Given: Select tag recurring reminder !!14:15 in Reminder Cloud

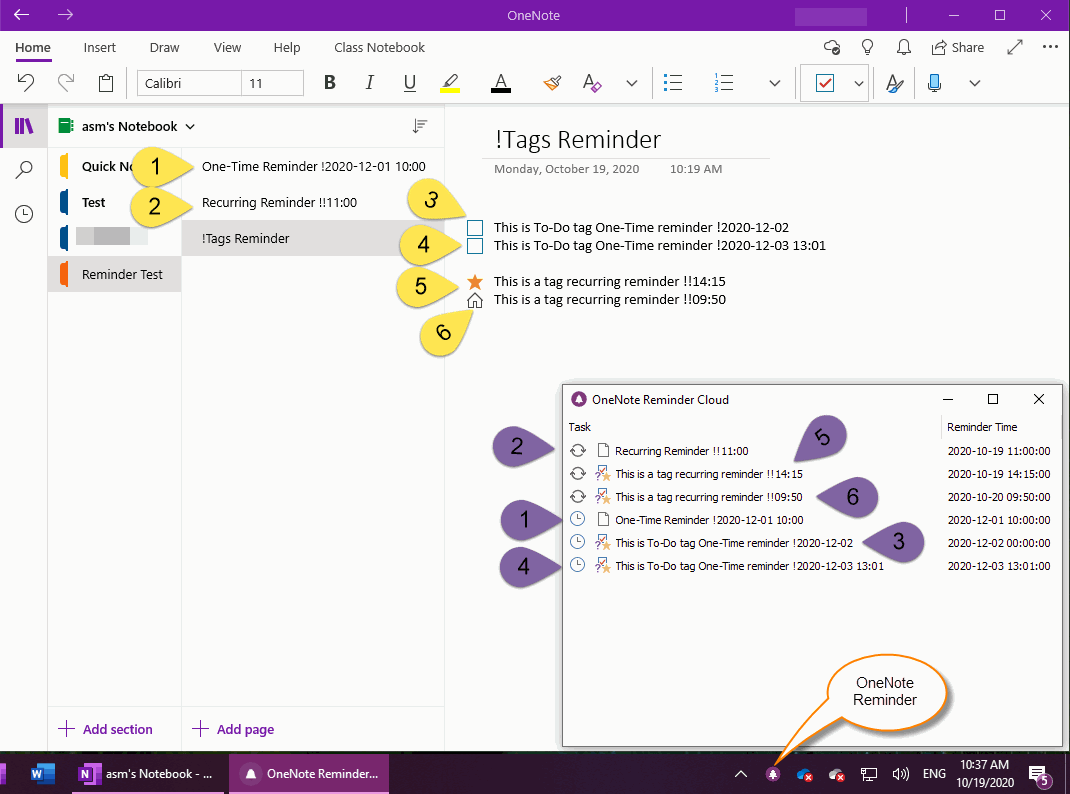Looking at the screenshot, I should (x=809, y=474).
